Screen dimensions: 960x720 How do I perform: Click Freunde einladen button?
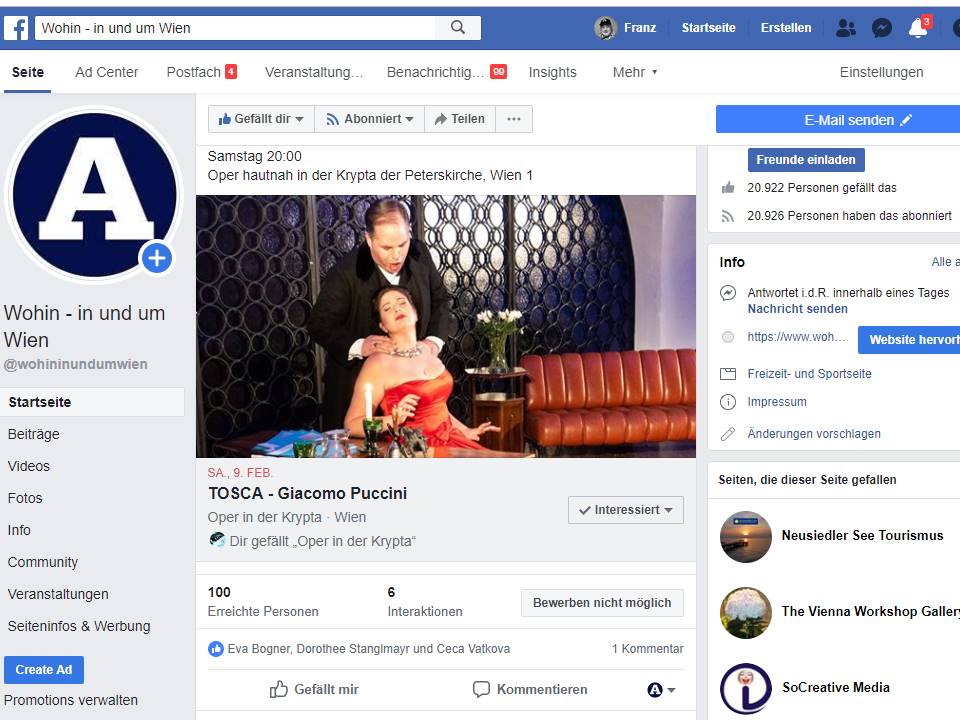806,160
